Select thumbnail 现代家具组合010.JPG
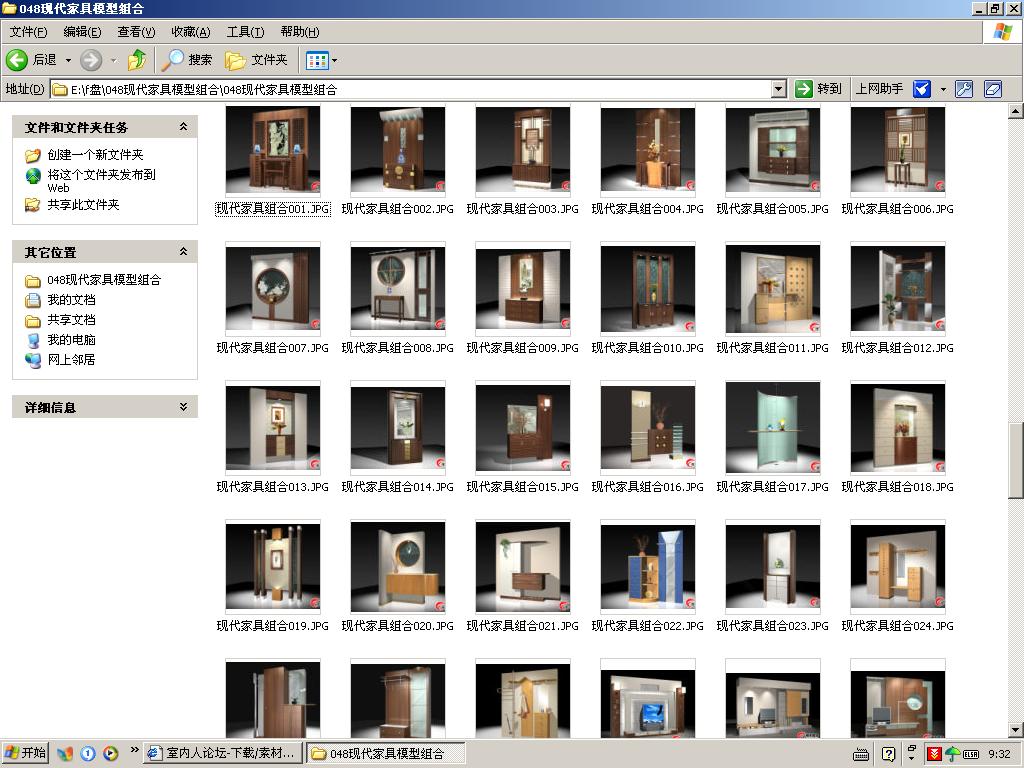 point(647,288)
